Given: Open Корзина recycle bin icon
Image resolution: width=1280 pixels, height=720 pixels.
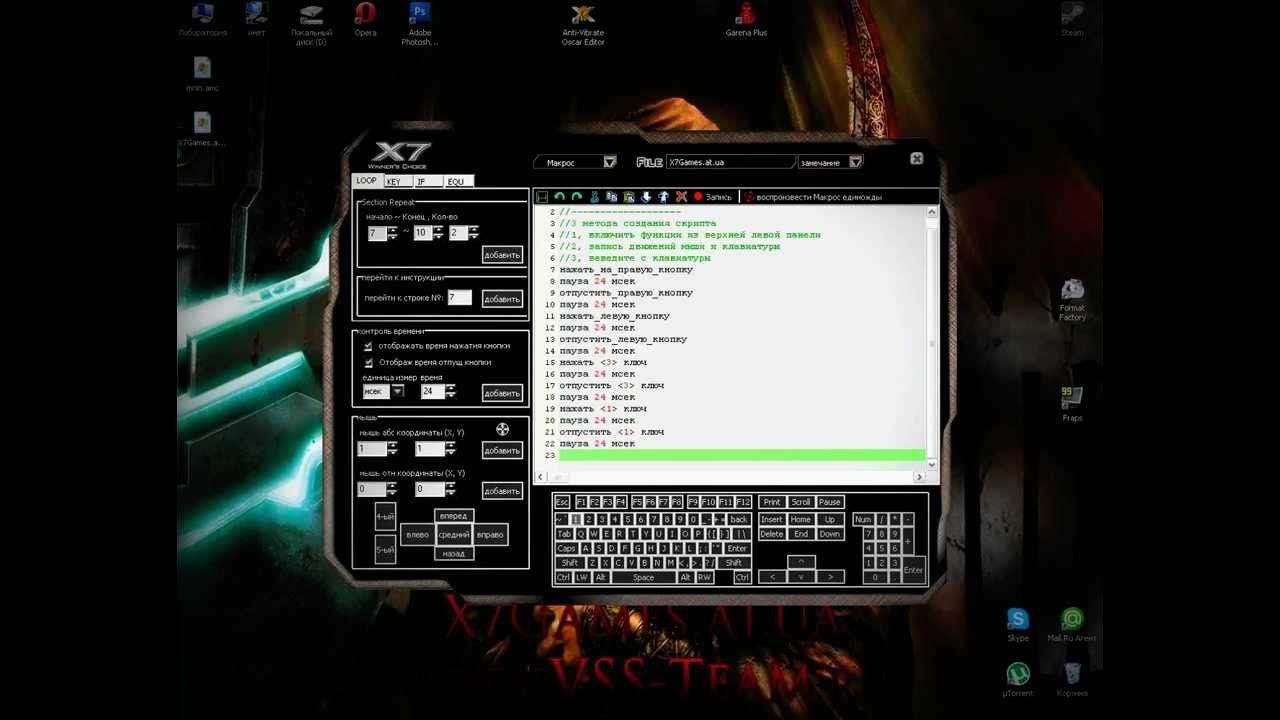Looking at the screenshot, I should coord(1072,680).
